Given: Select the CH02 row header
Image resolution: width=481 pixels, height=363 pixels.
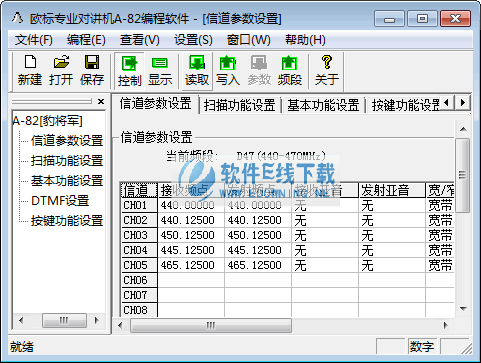Looking at the screenshot, I should coord(139,220).
